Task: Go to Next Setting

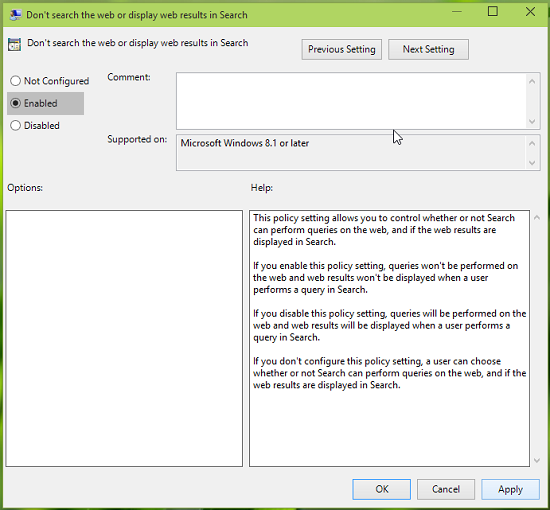Action: pos(428,49)
